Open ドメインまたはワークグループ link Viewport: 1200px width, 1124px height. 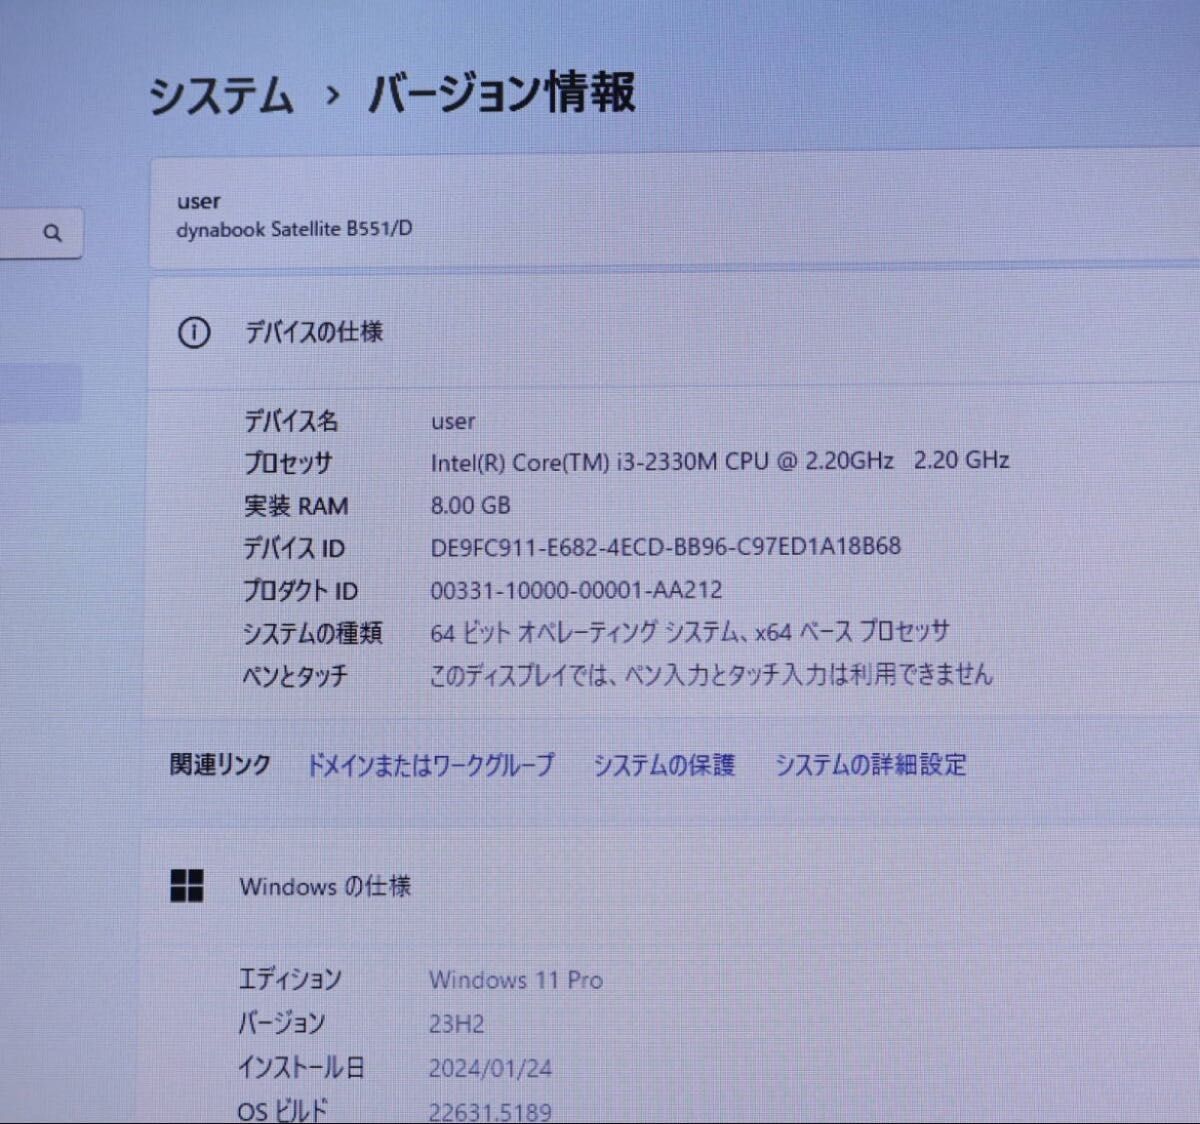click(x=430, y=765)
